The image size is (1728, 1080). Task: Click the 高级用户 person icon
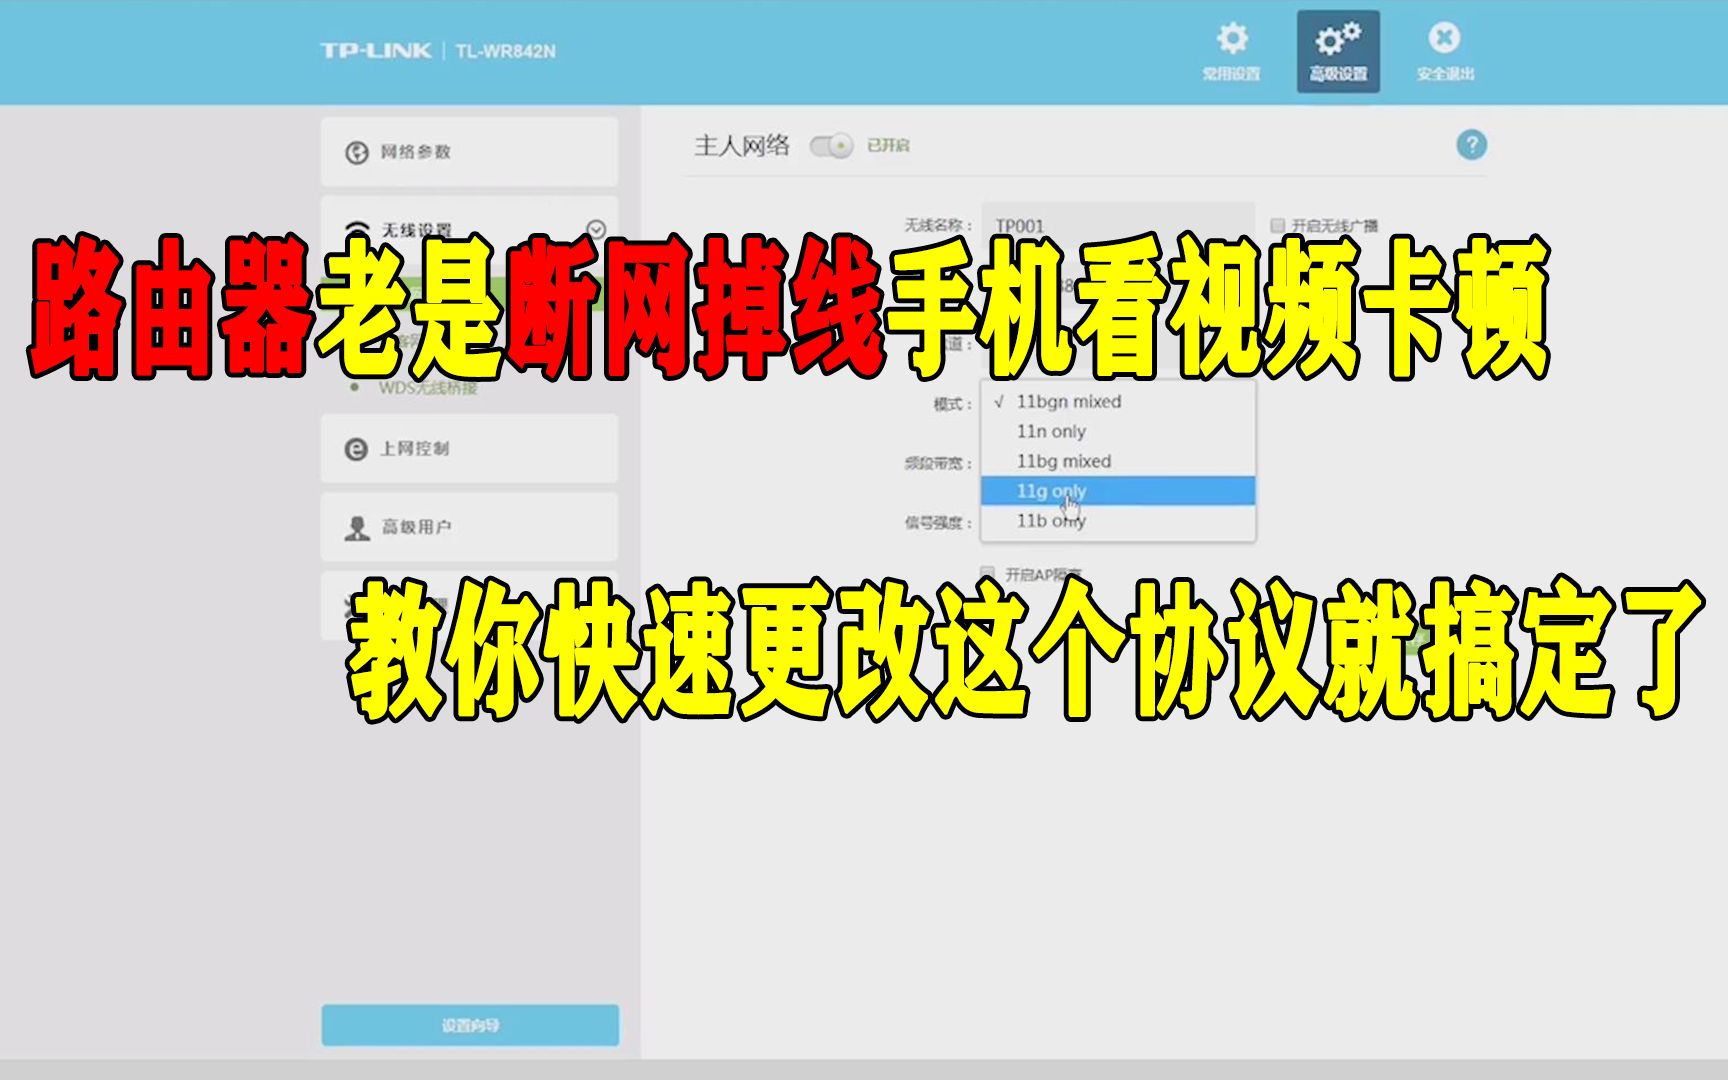click(357, 528)
